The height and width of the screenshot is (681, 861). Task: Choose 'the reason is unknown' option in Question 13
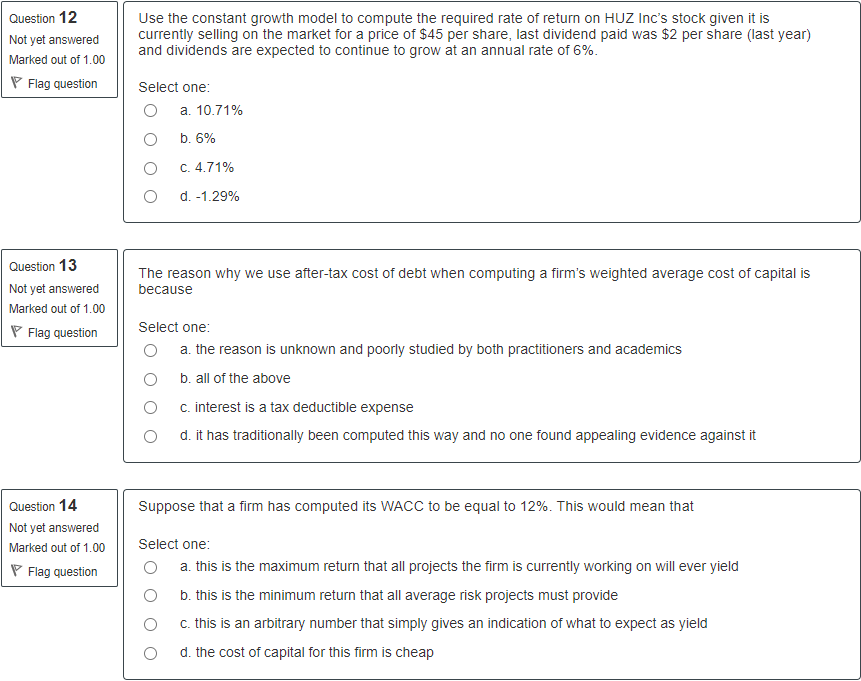tap(150, 350)
